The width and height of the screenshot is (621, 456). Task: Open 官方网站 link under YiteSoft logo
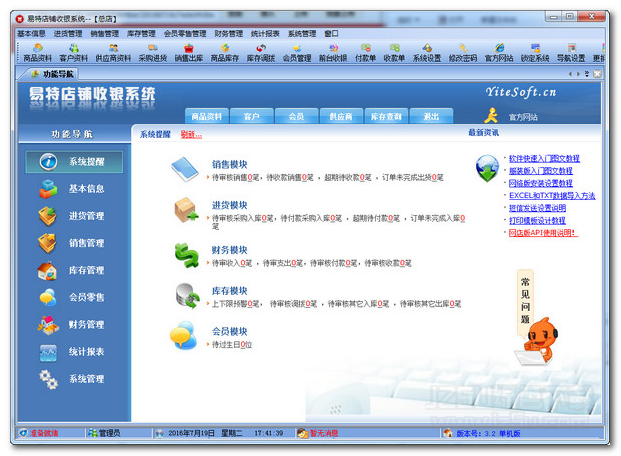point(523,117)
